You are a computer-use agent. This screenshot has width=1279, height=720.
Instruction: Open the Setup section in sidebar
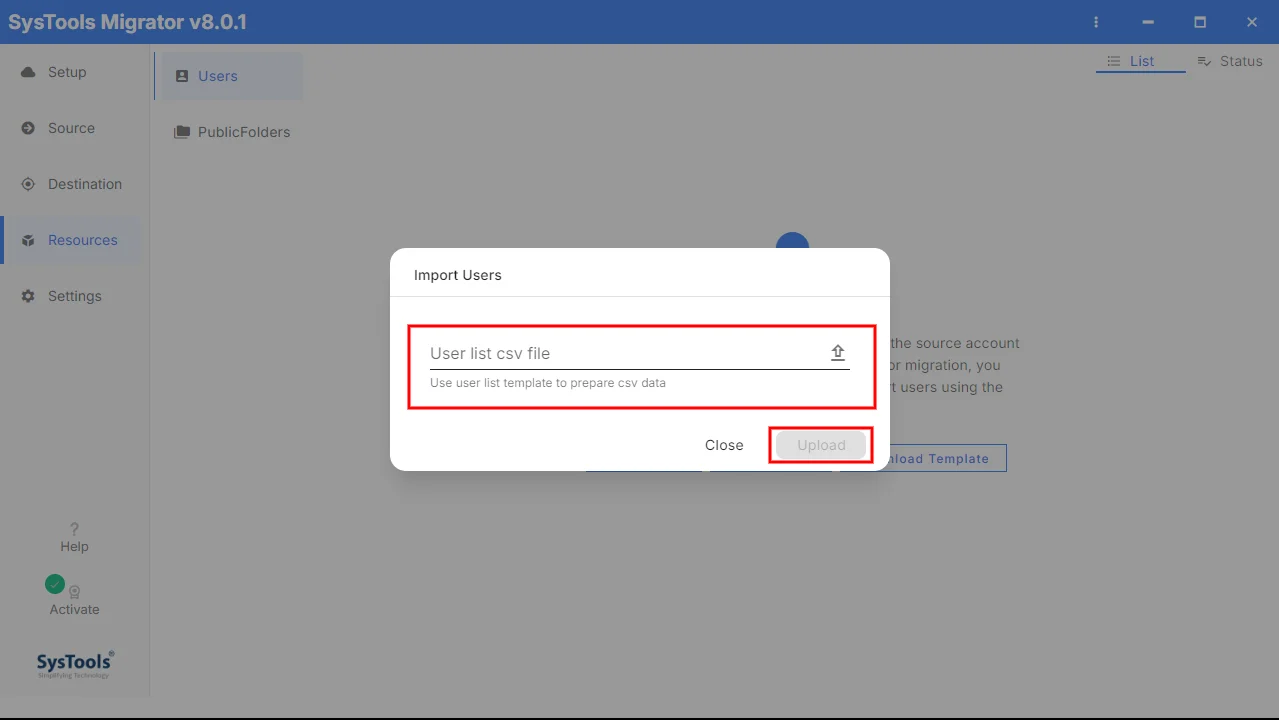[x=70, y=72]
